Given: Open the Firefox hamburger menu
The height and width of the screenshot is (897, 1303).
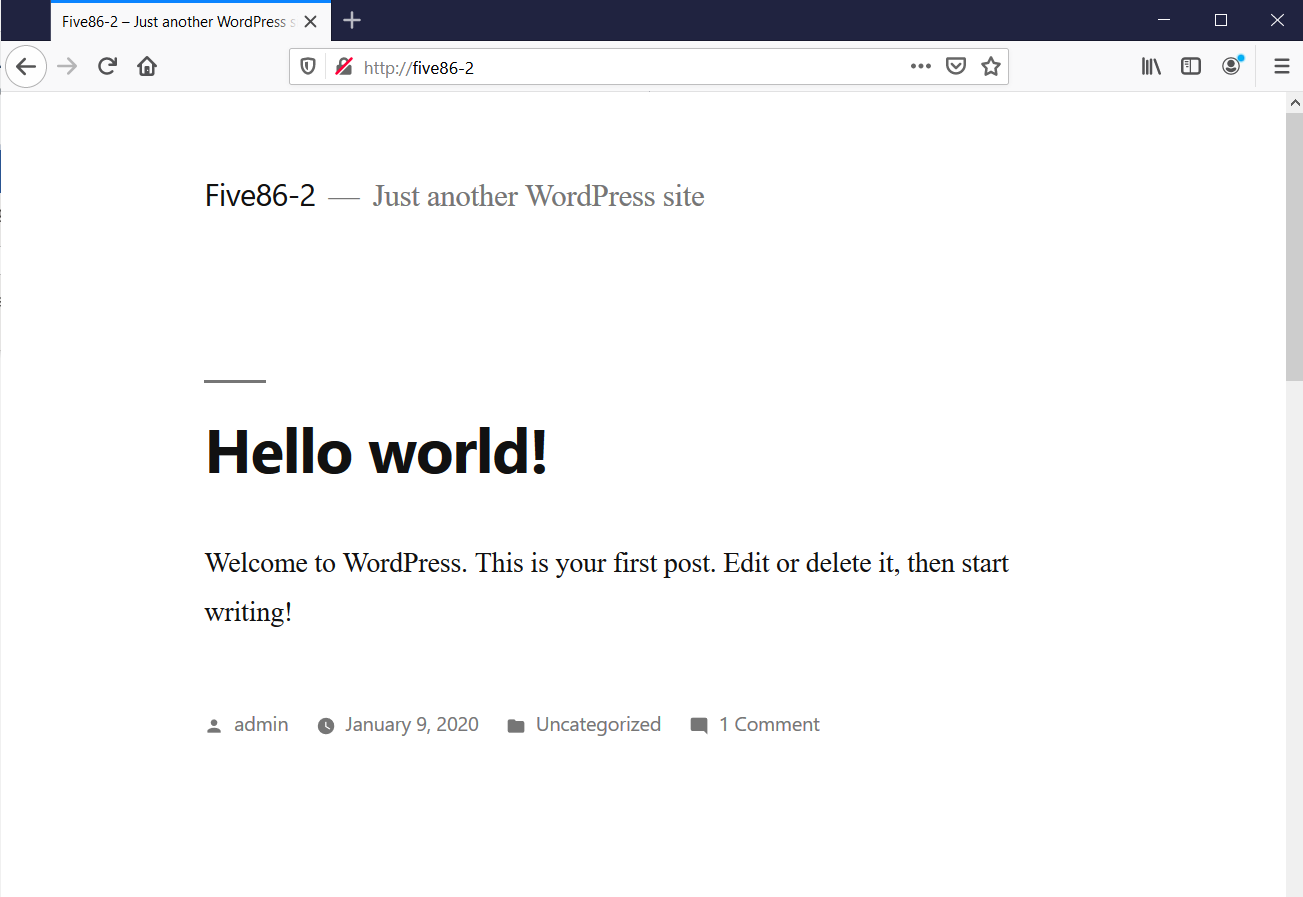Looking at the screenshot, I should 1281,67.
